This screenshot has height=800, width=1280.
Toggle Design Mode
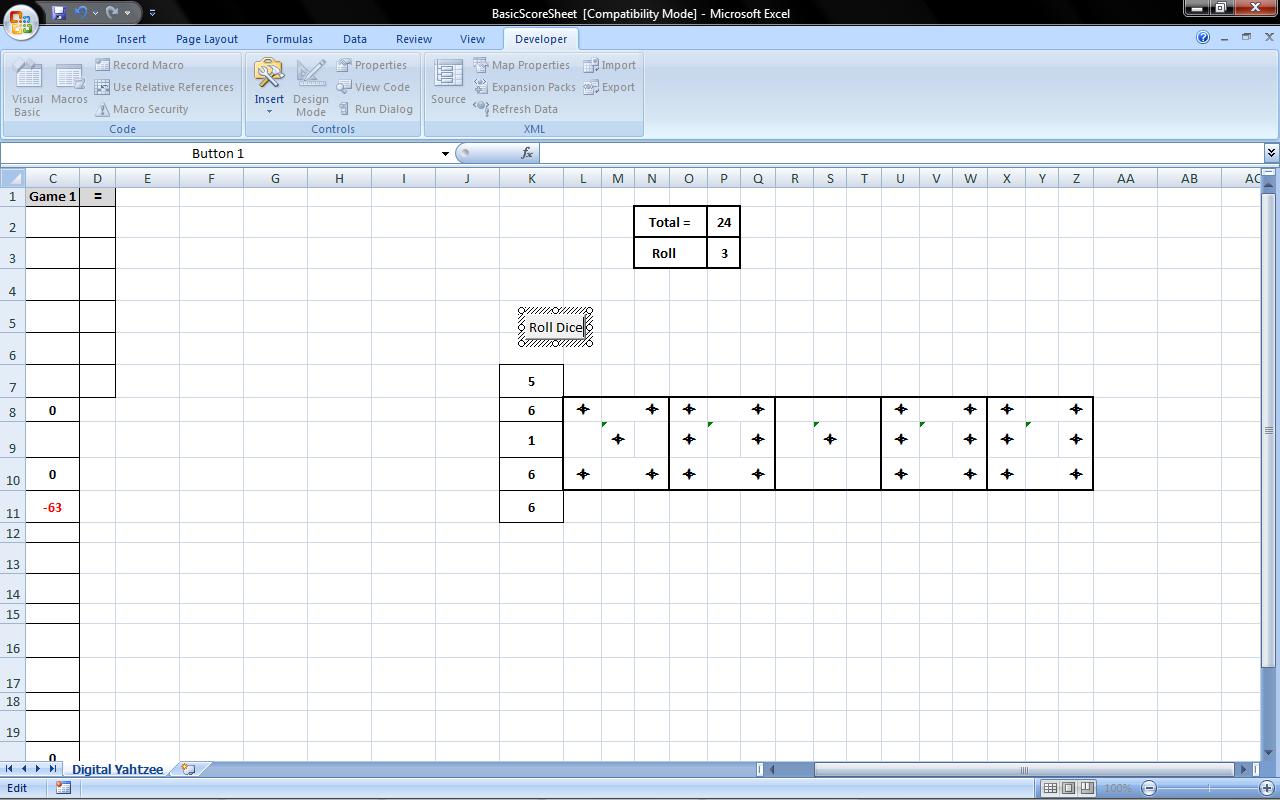(x=311, y=88)
